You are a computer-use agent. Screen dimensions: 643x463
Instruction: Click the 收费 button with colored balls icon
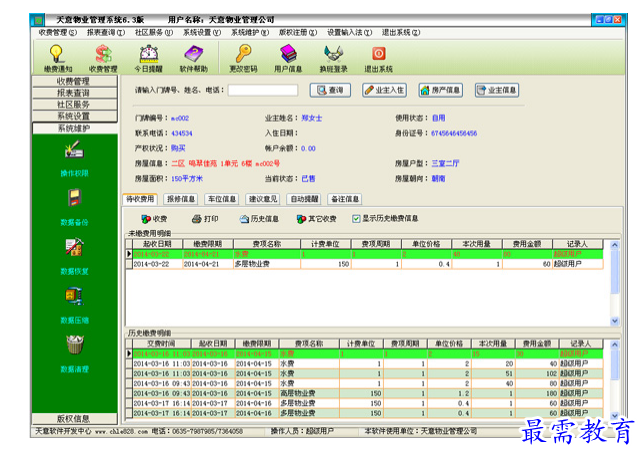coord(154,219)
